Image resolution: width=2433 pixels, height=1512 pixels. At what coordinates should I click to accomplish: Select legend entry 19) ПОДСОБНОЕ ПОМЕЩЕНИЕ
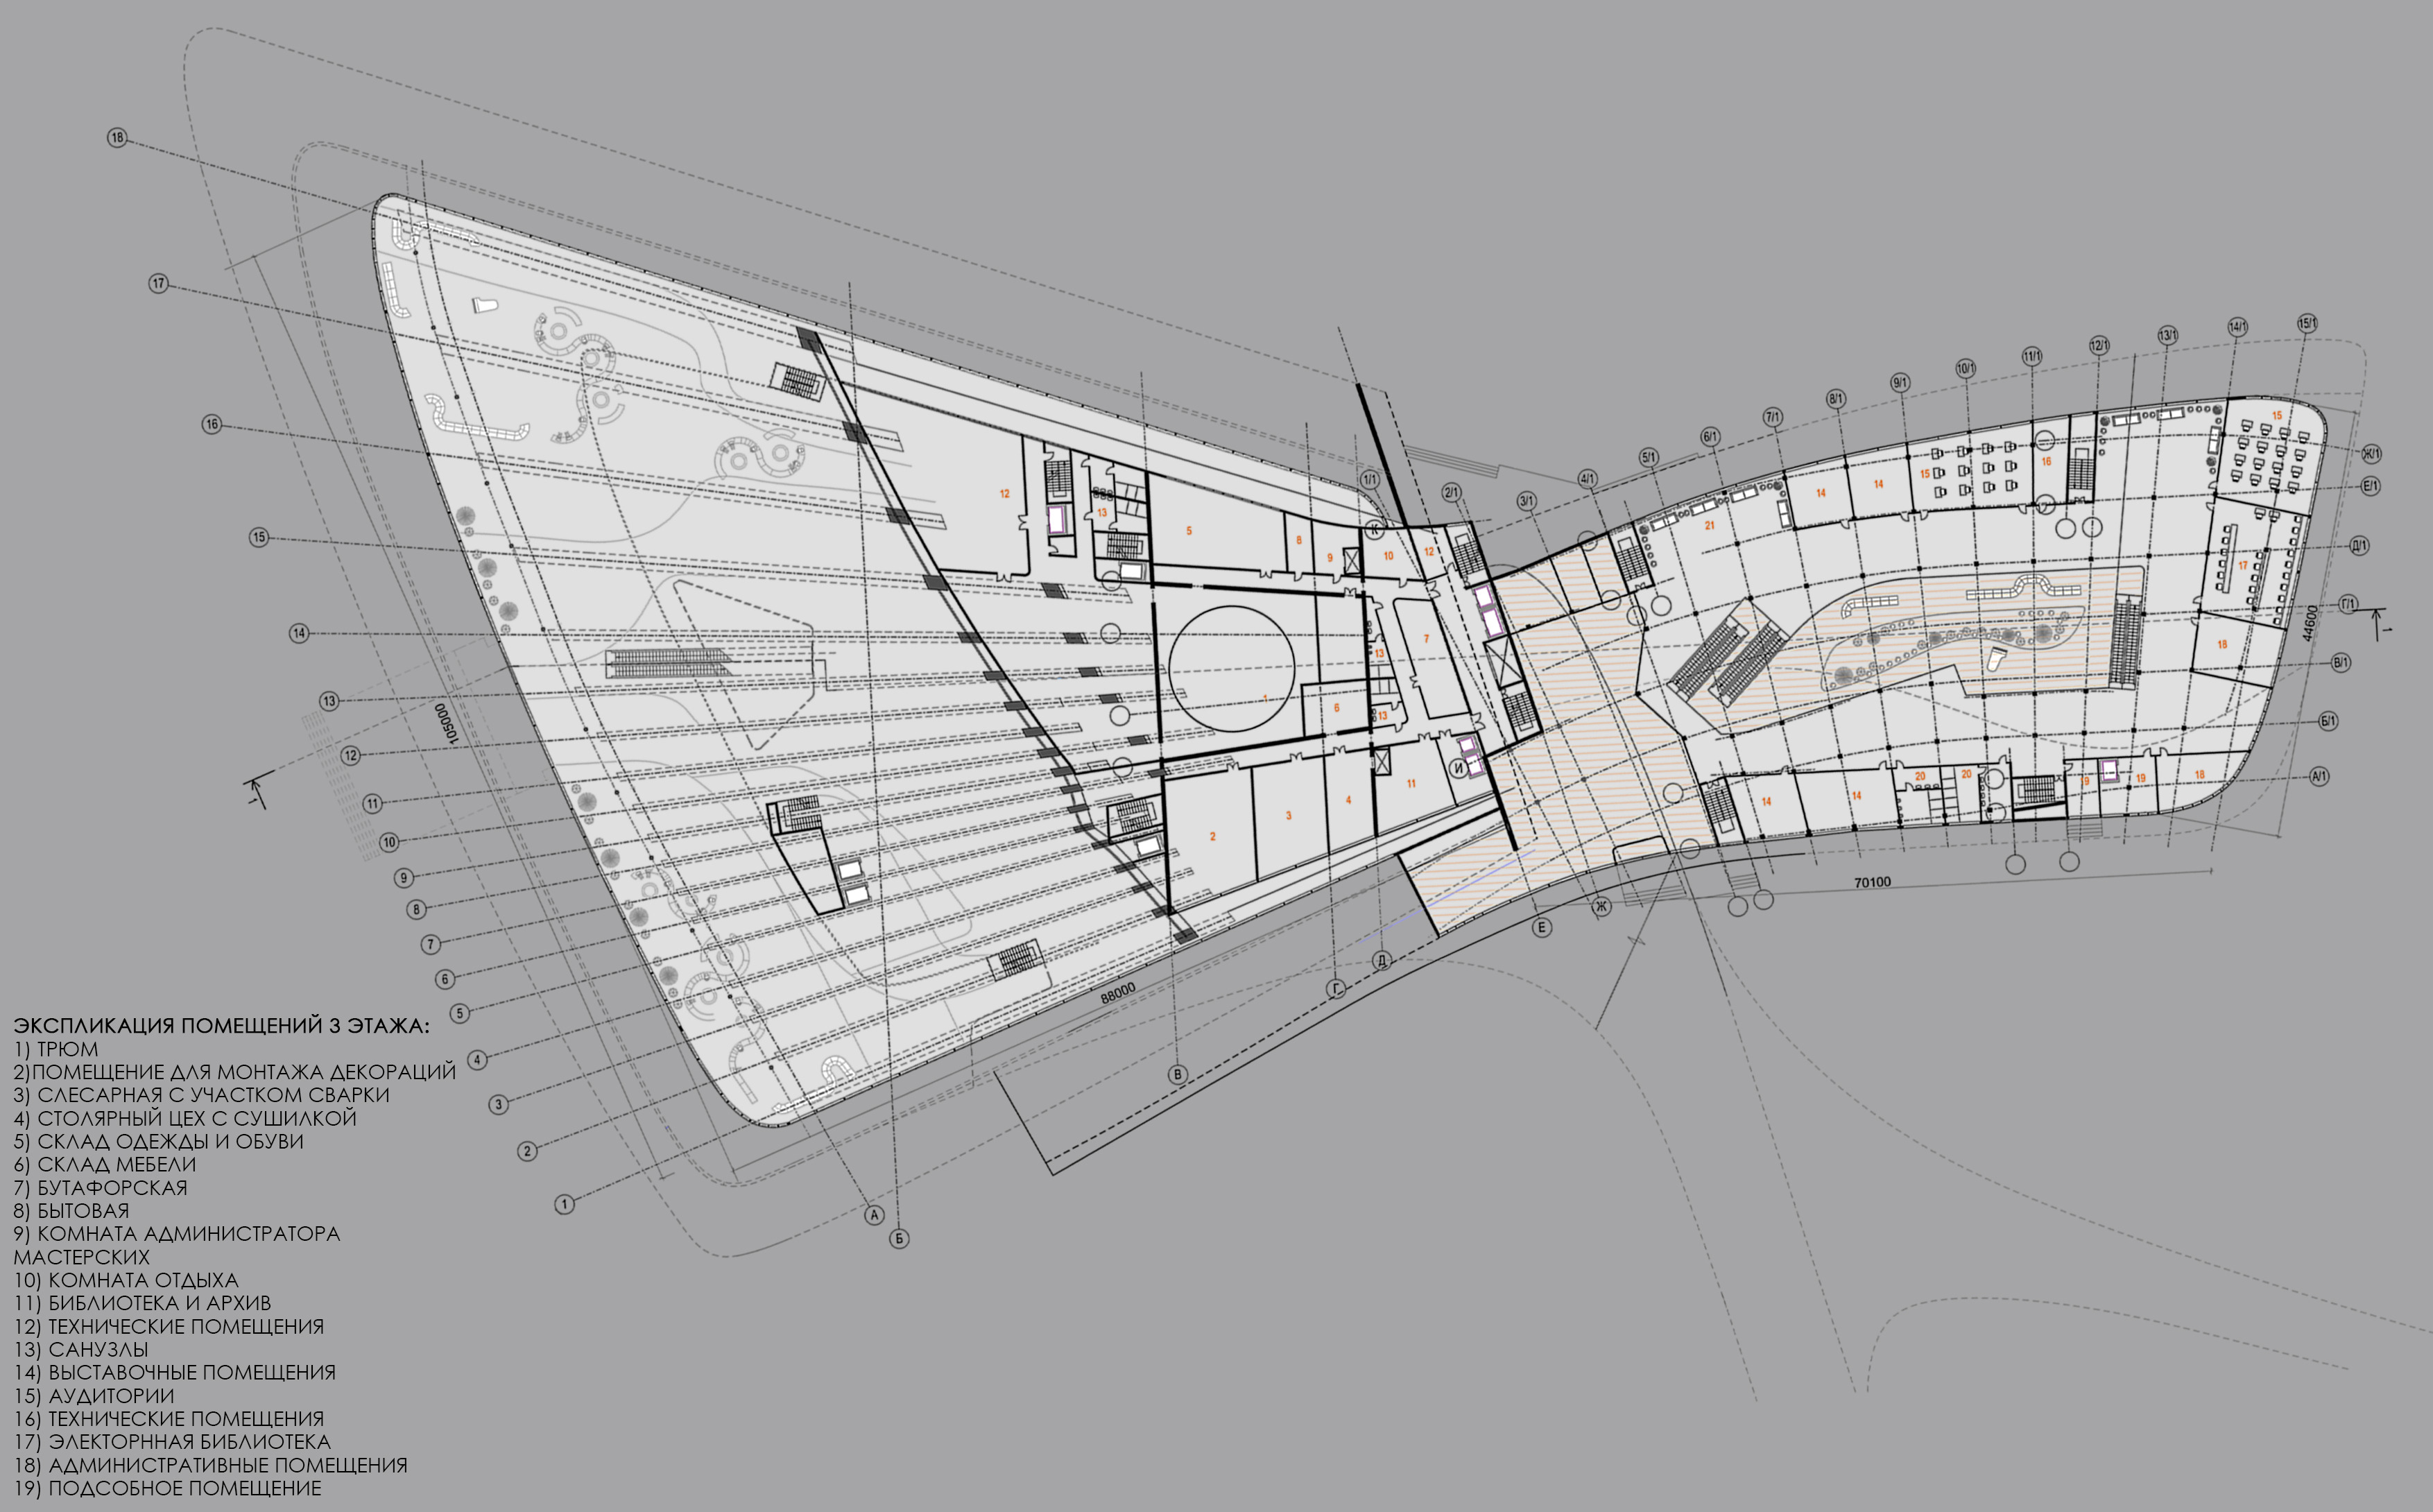(x=168, y=1488)
